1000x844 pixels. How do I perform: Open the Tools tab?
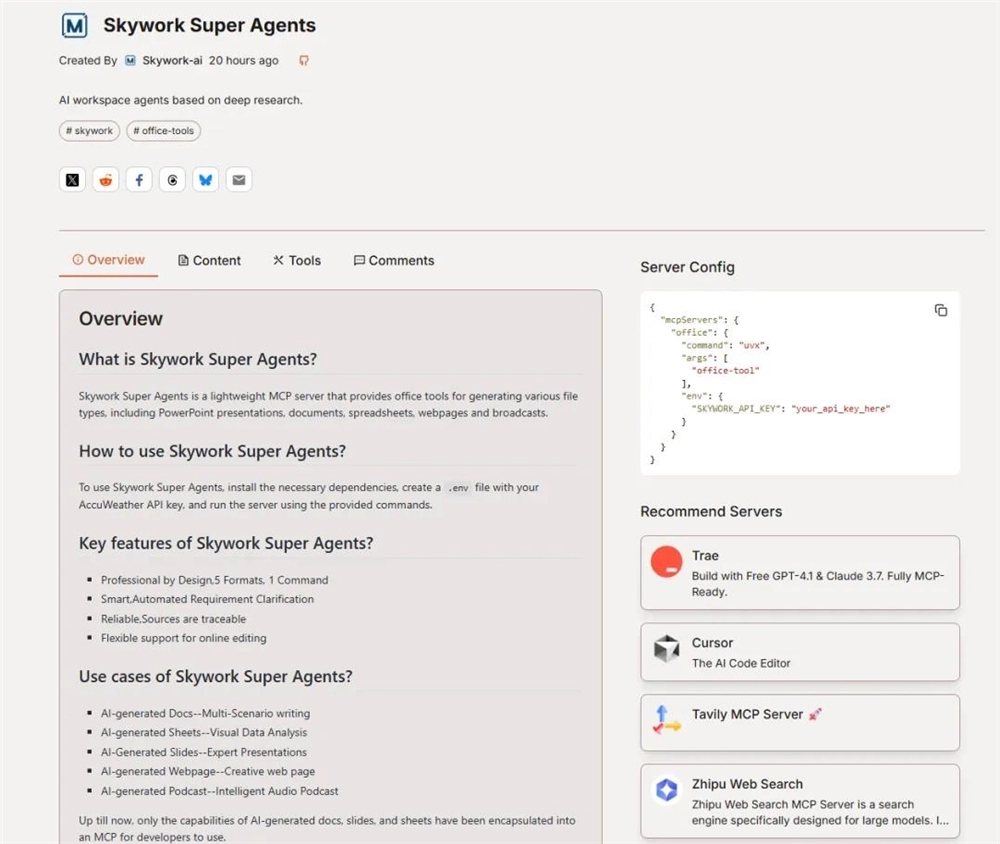click(x=297, y=261)
